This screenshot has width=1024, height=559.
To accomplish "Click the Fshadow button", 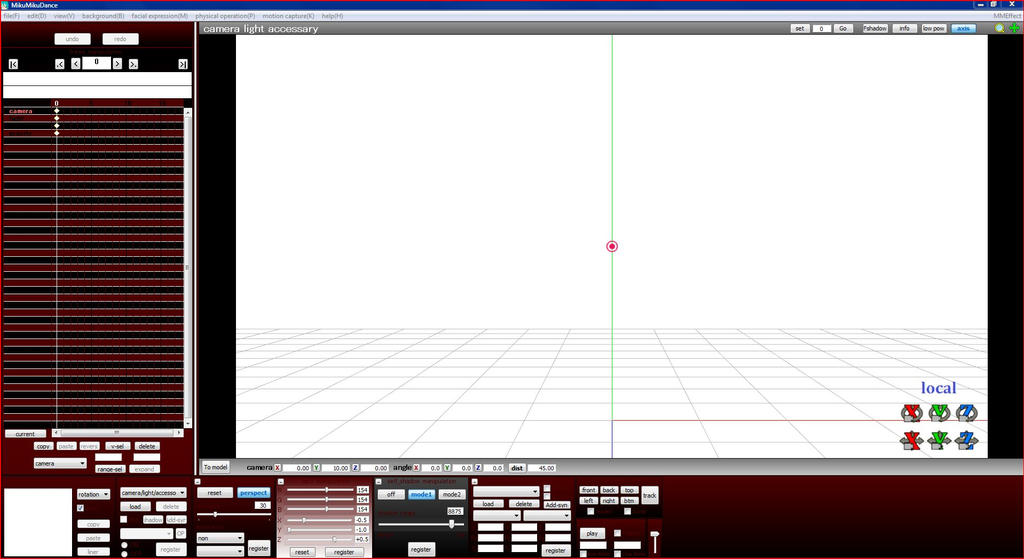I will click(x=875, y=29).
